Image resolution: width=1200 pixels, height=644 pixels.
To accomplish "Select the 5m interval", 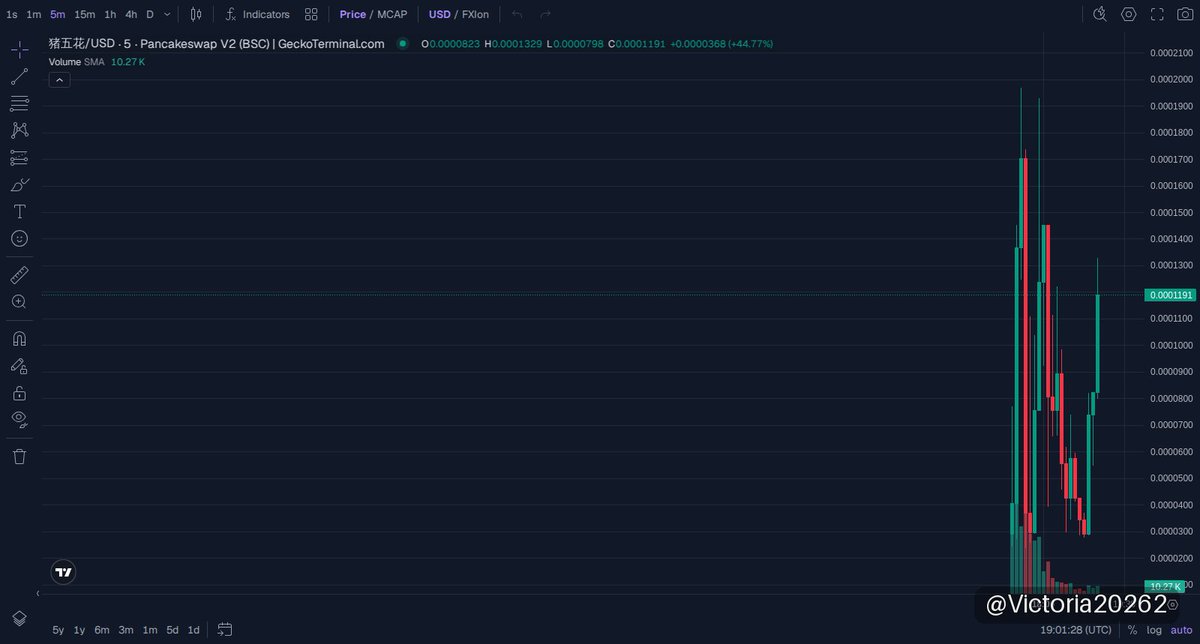I will 58,14.
